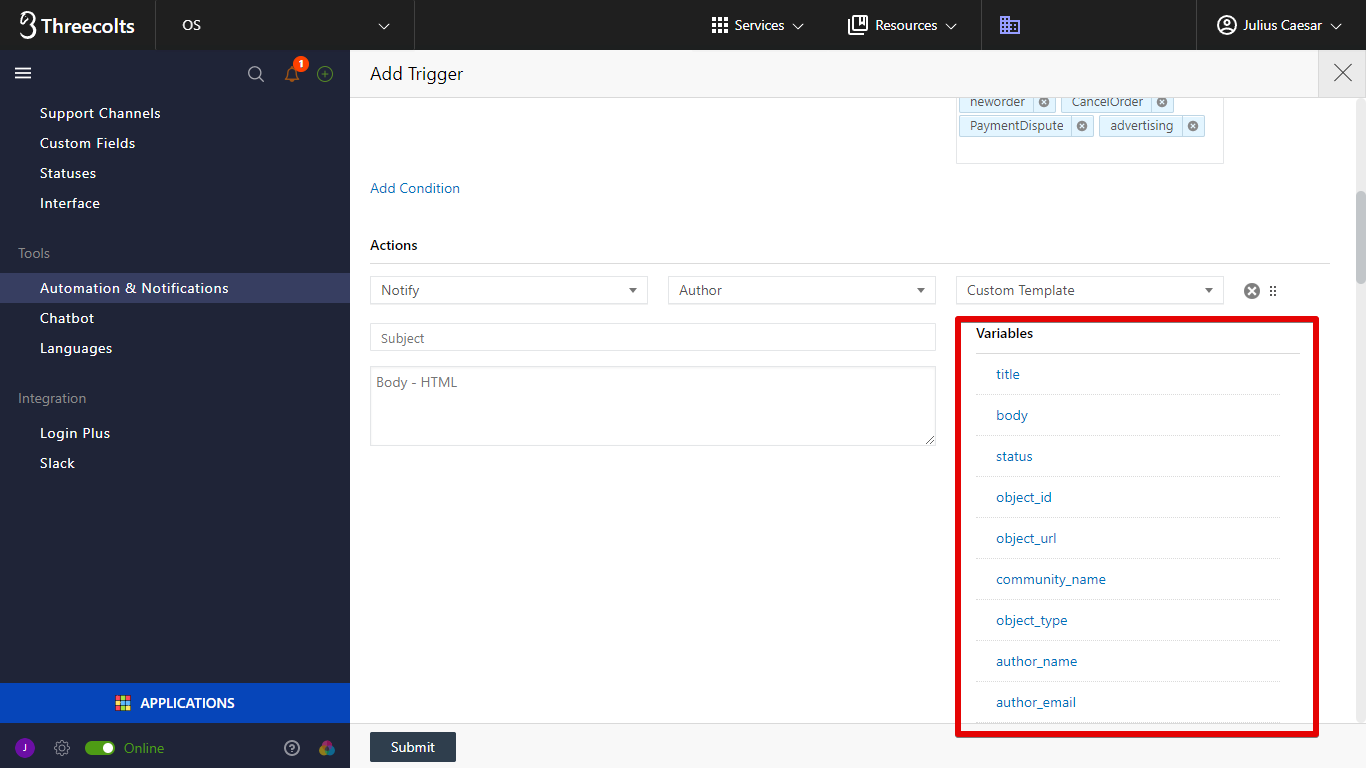1366x768 pixels.
Task: Click the Submit button
Action: tap(413, 747)
